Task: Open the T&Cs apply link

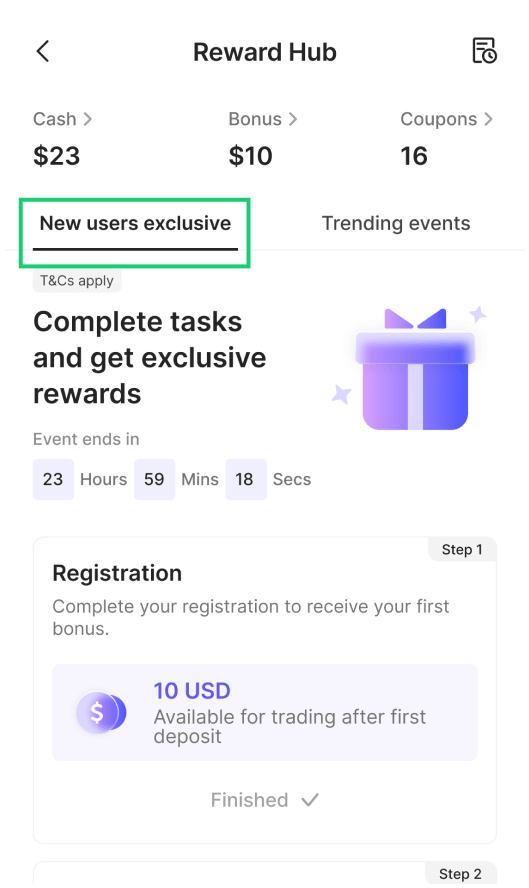Action: [77, 281]
